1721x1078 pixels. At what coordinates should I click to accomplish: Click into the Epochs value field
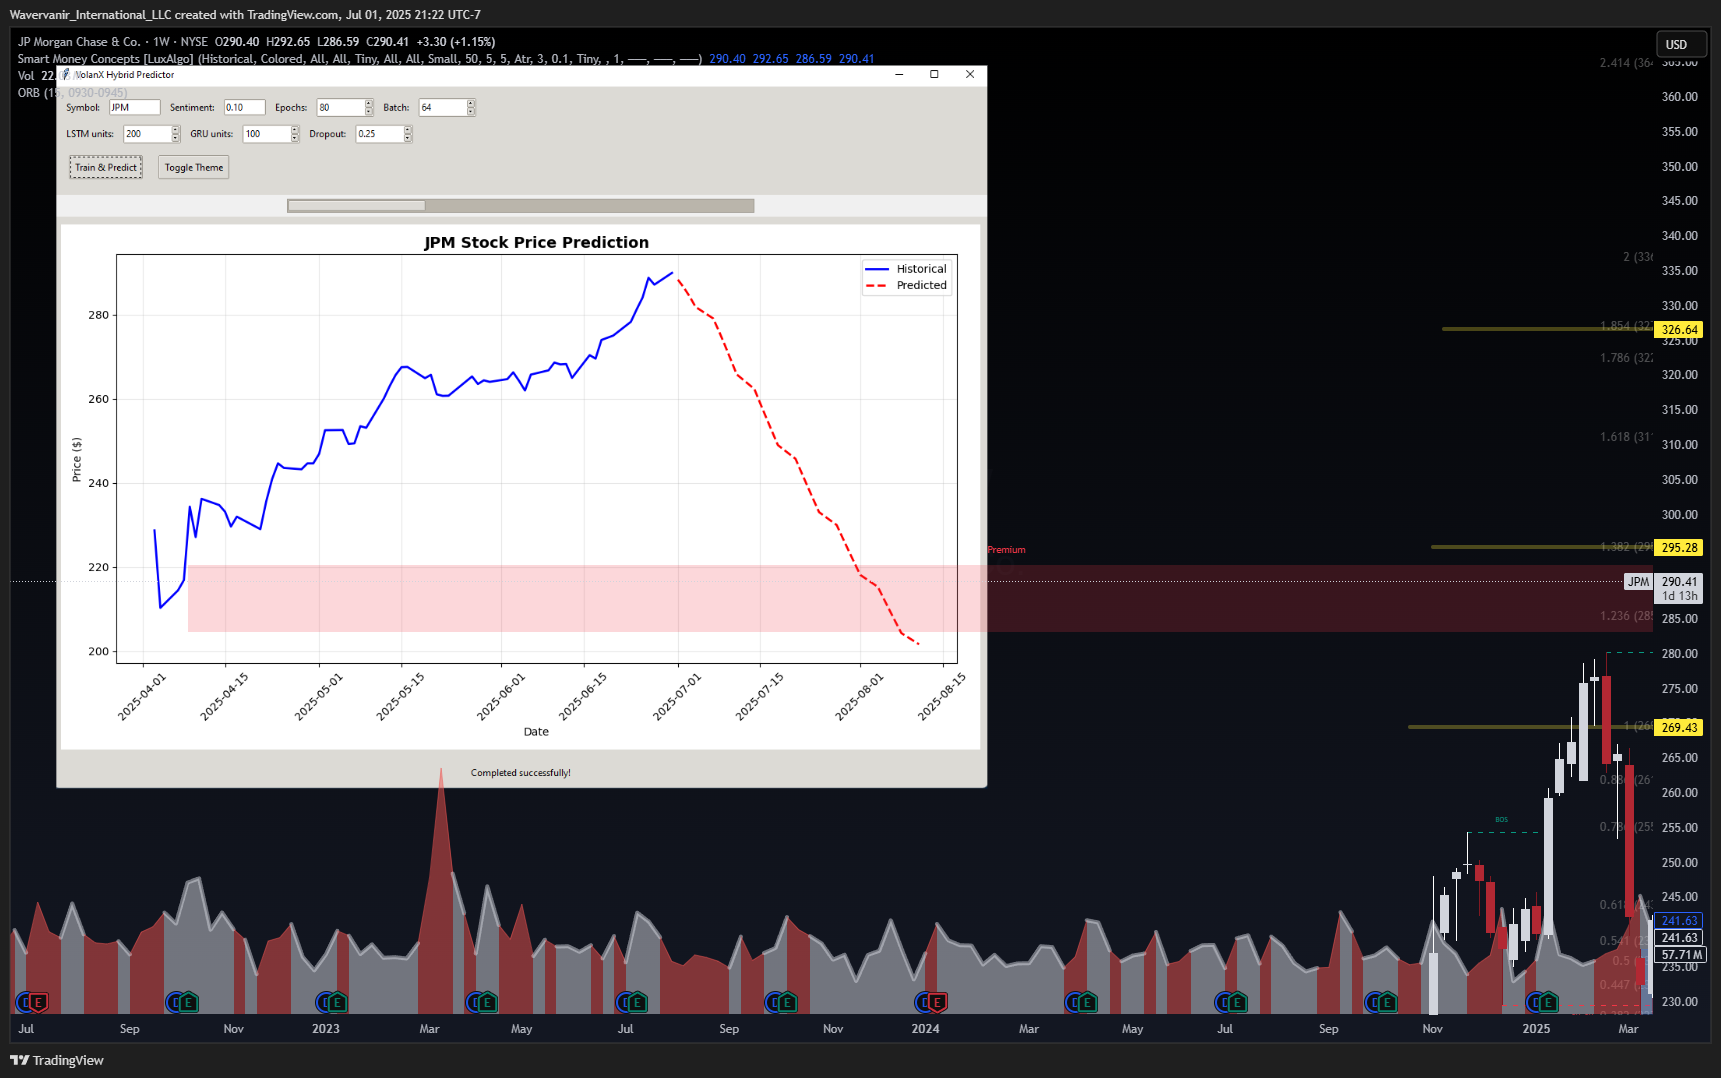coord(340,107)
